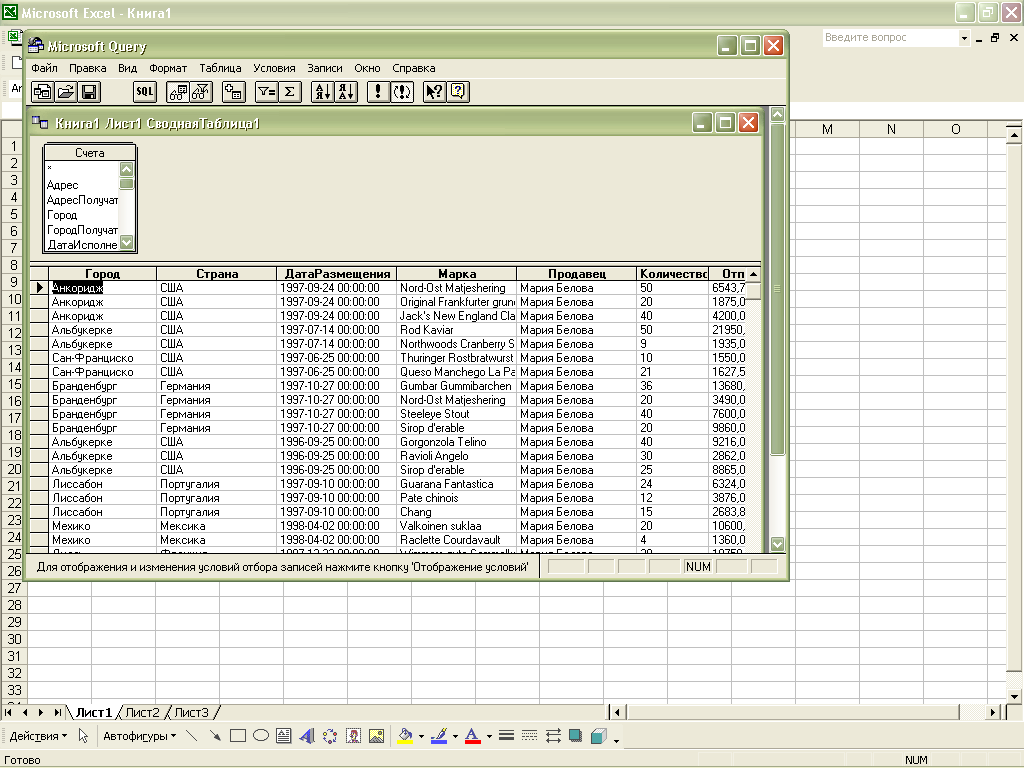This screenshot has height=768, width=1024.
Task: Click Select Objects arrow pointer icon
Action: 83,737
